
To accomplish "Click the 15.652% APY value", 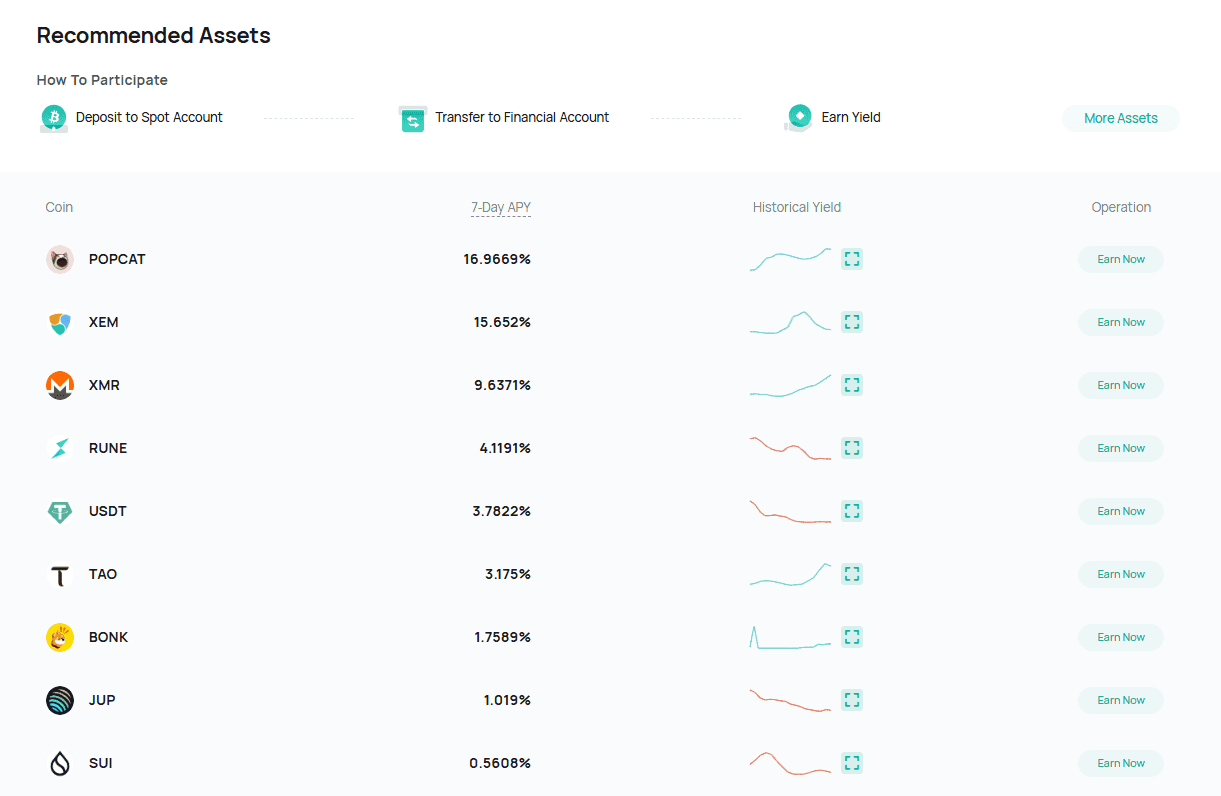I will point(502,322).
